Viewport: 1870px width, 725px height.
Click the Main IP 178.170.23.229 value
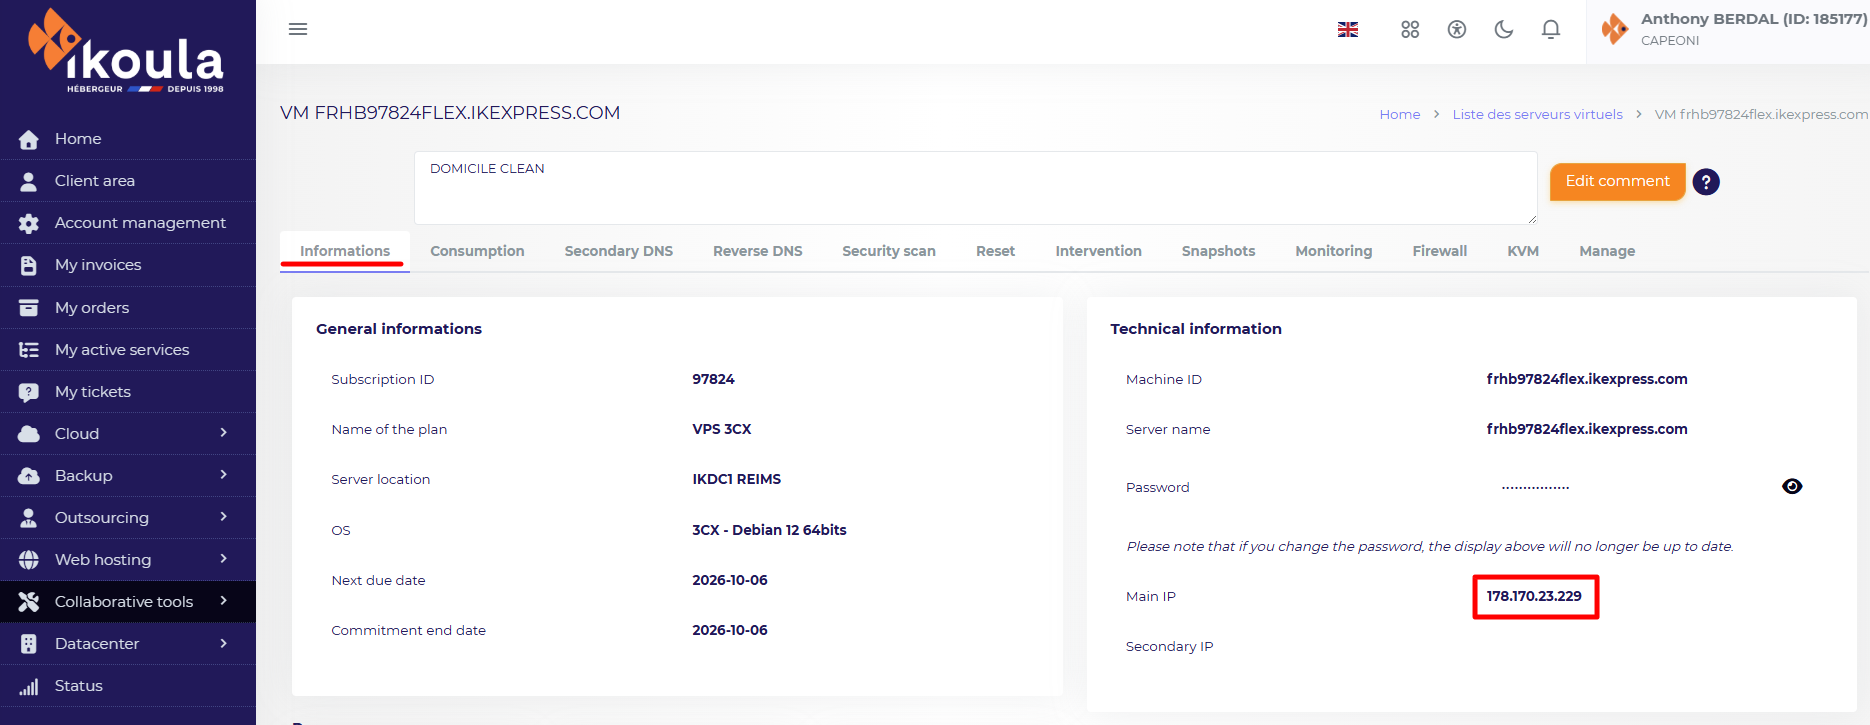point(1534,596)
